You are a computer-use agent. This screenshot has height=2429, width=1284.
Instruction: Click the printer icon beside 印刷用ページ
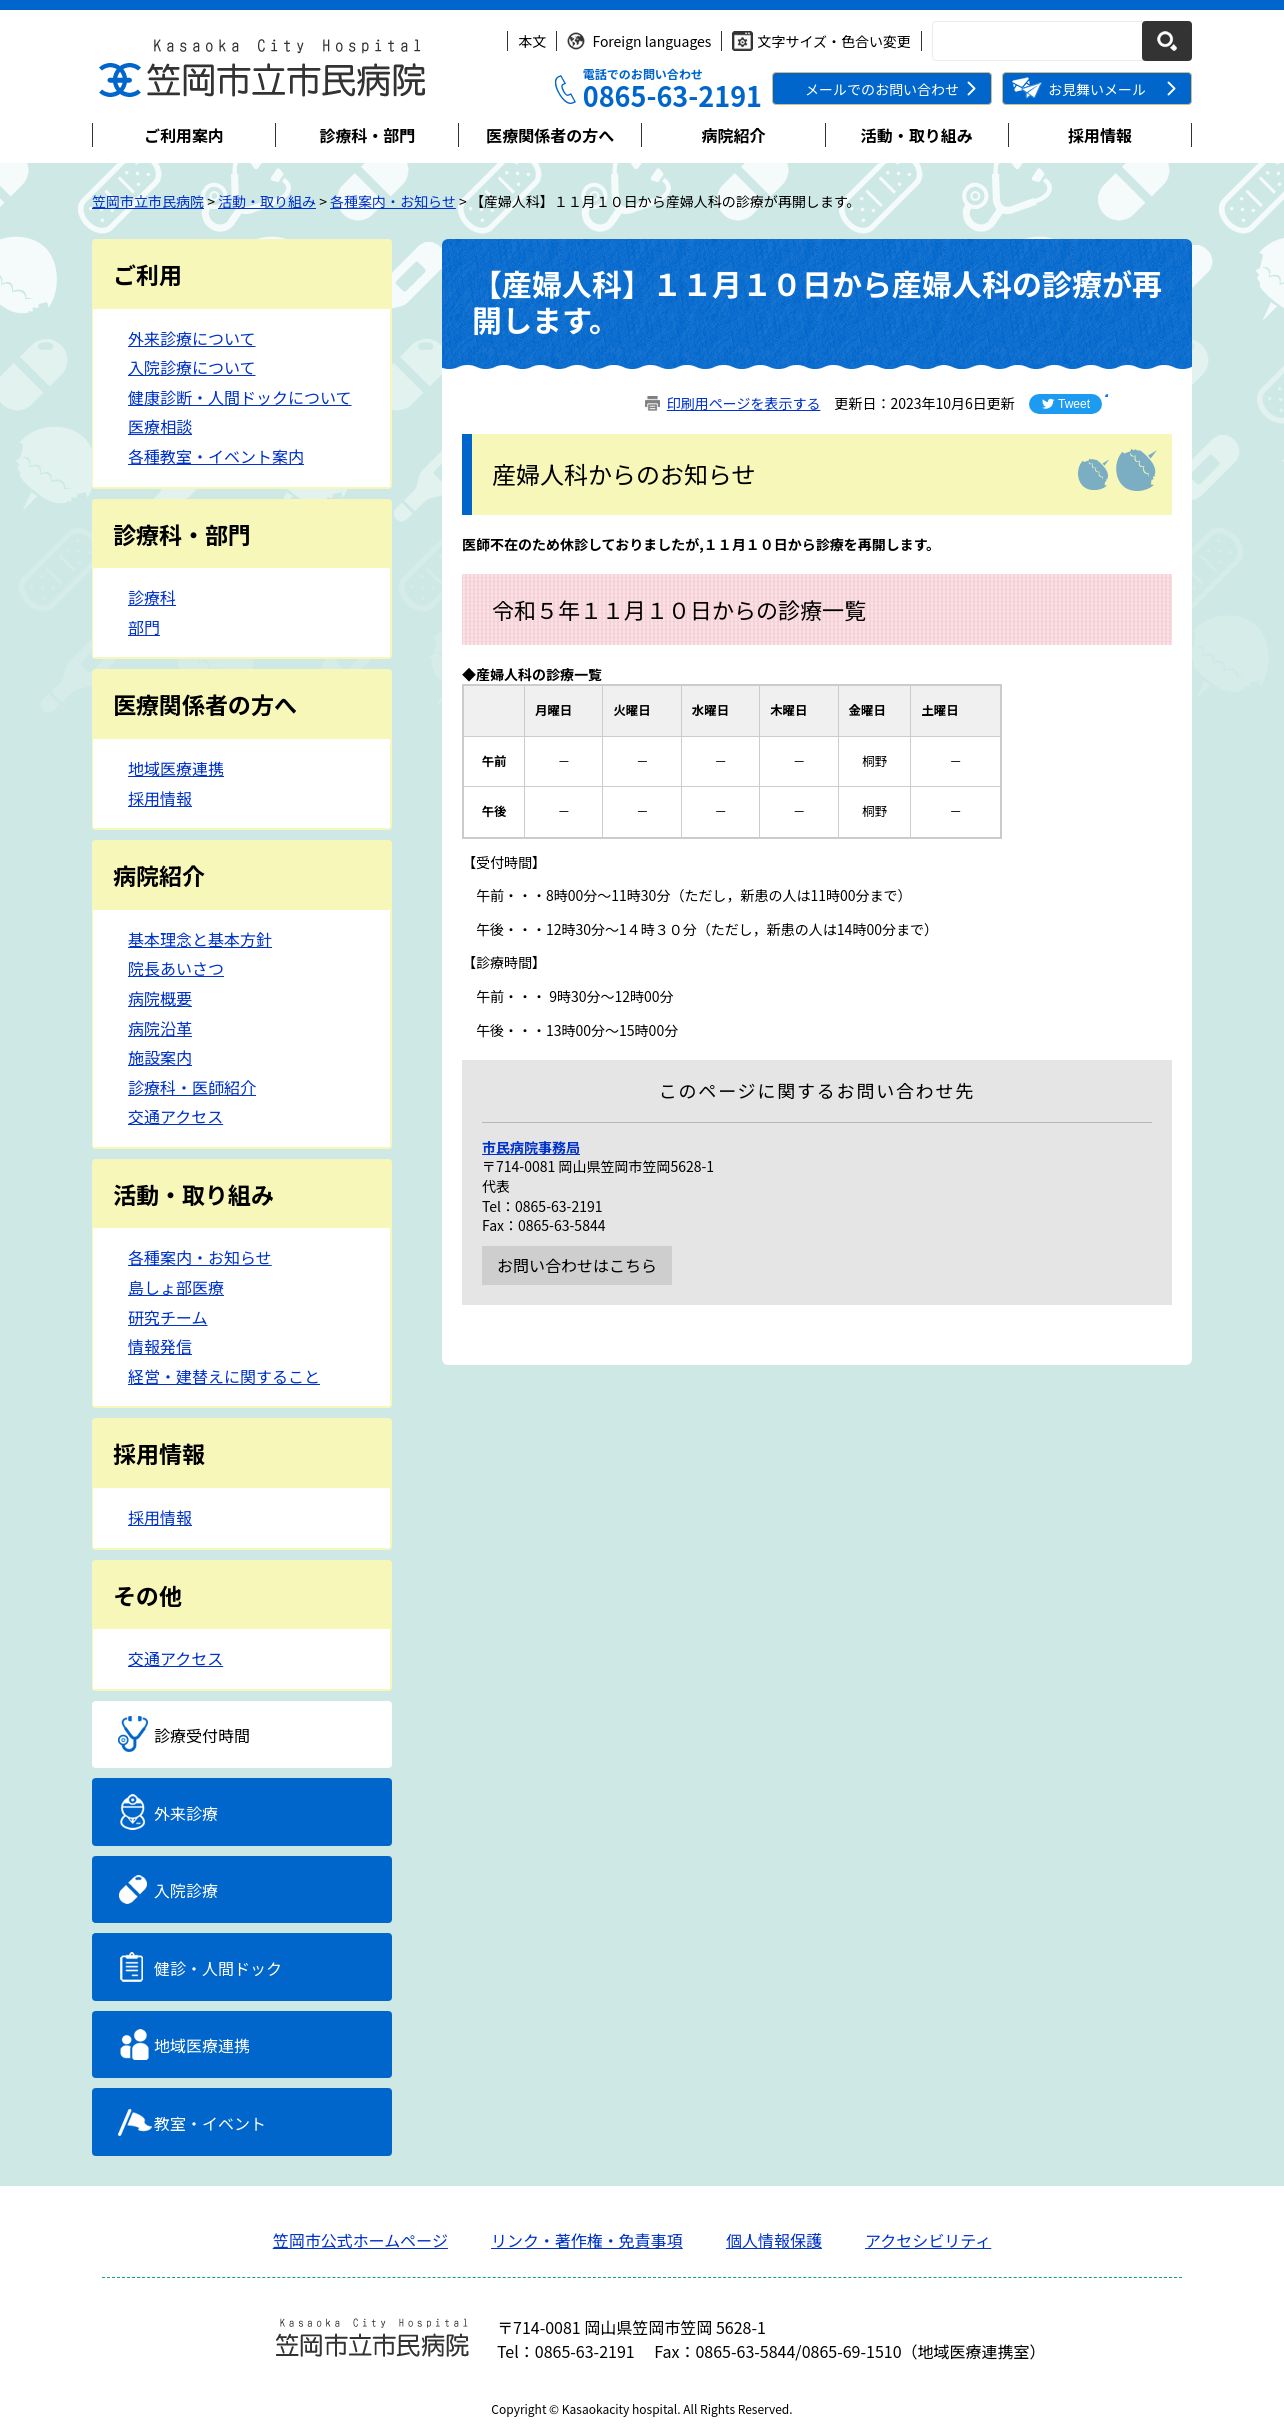click(652, 403)
